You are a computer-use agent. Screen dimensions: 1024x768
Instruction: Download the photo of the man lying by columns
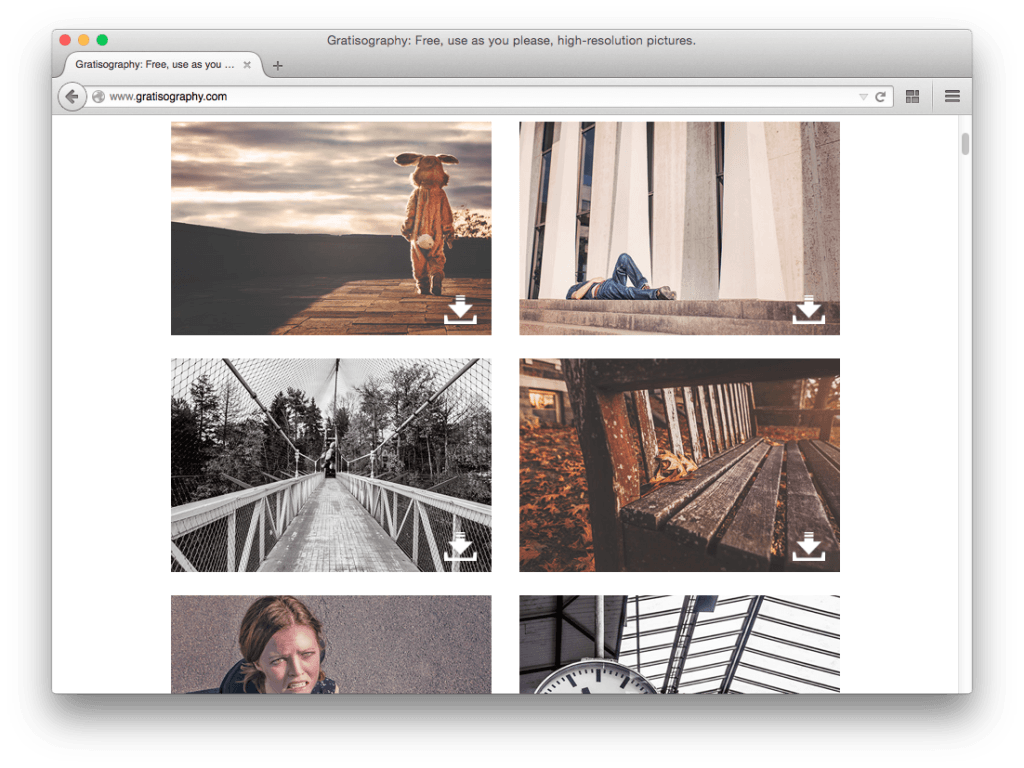(808, 310)
